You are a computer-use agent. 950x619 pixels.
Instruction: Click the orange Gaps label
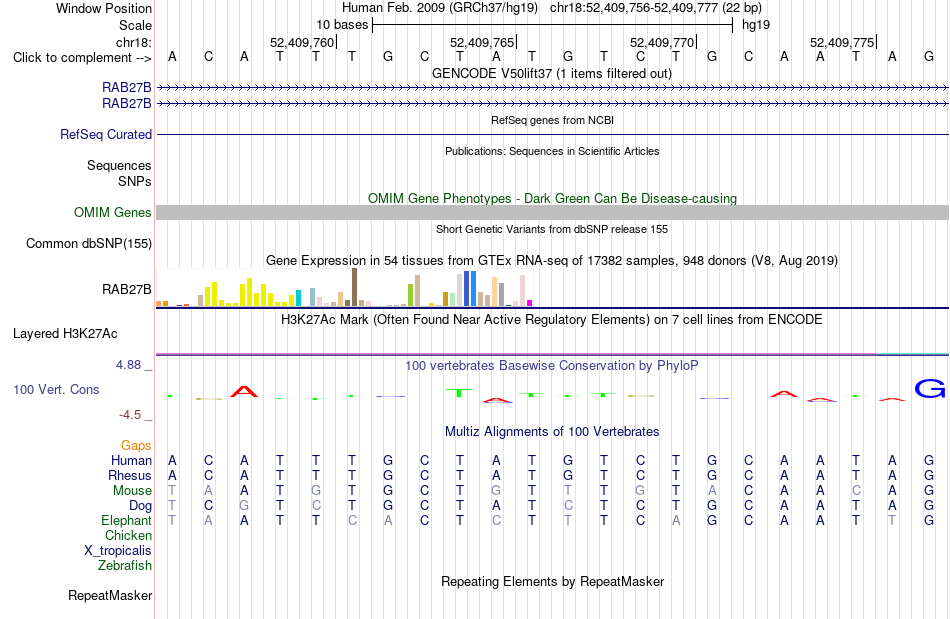pos(136,446)
